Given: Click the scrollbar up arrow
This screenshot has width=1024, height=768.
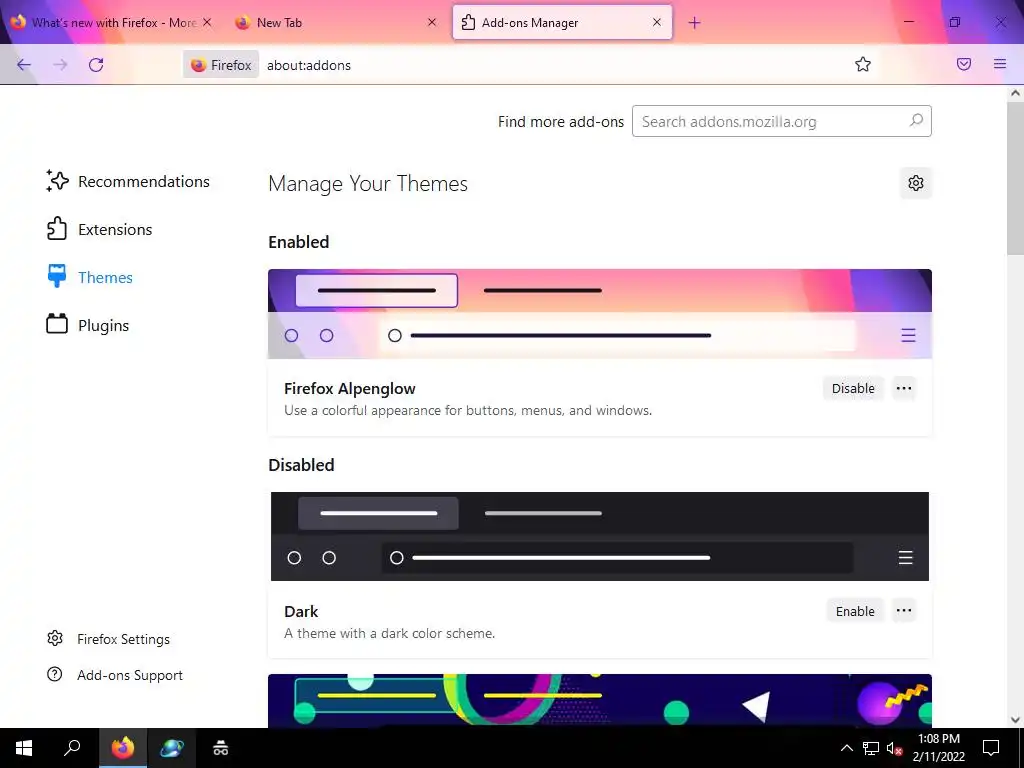Looking at the screenshot, I should click(1015, 93).
